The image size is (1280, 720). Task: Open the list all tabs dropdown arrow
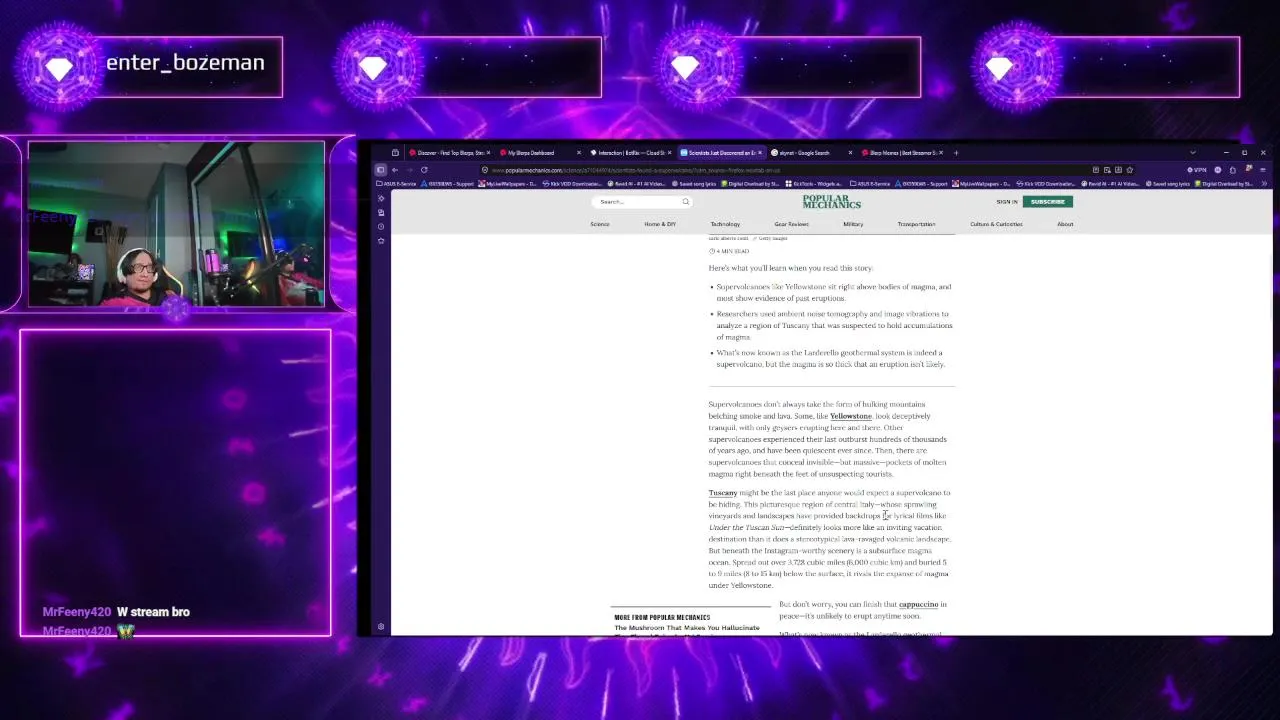[1192, 153]
